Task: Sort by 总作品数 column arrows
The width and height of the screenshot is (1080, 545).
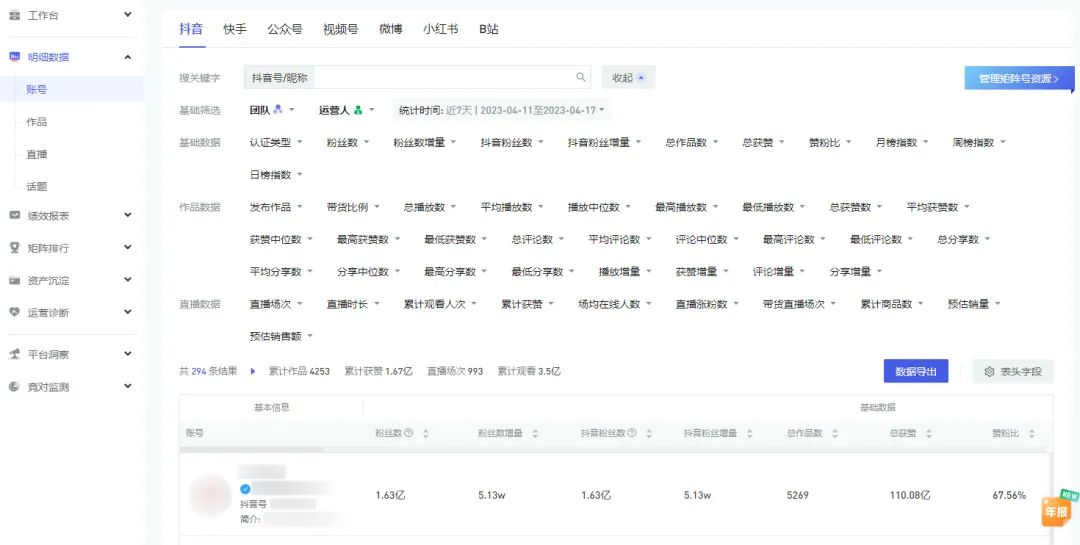Action: pyautogui.click(x=835, y=434)
